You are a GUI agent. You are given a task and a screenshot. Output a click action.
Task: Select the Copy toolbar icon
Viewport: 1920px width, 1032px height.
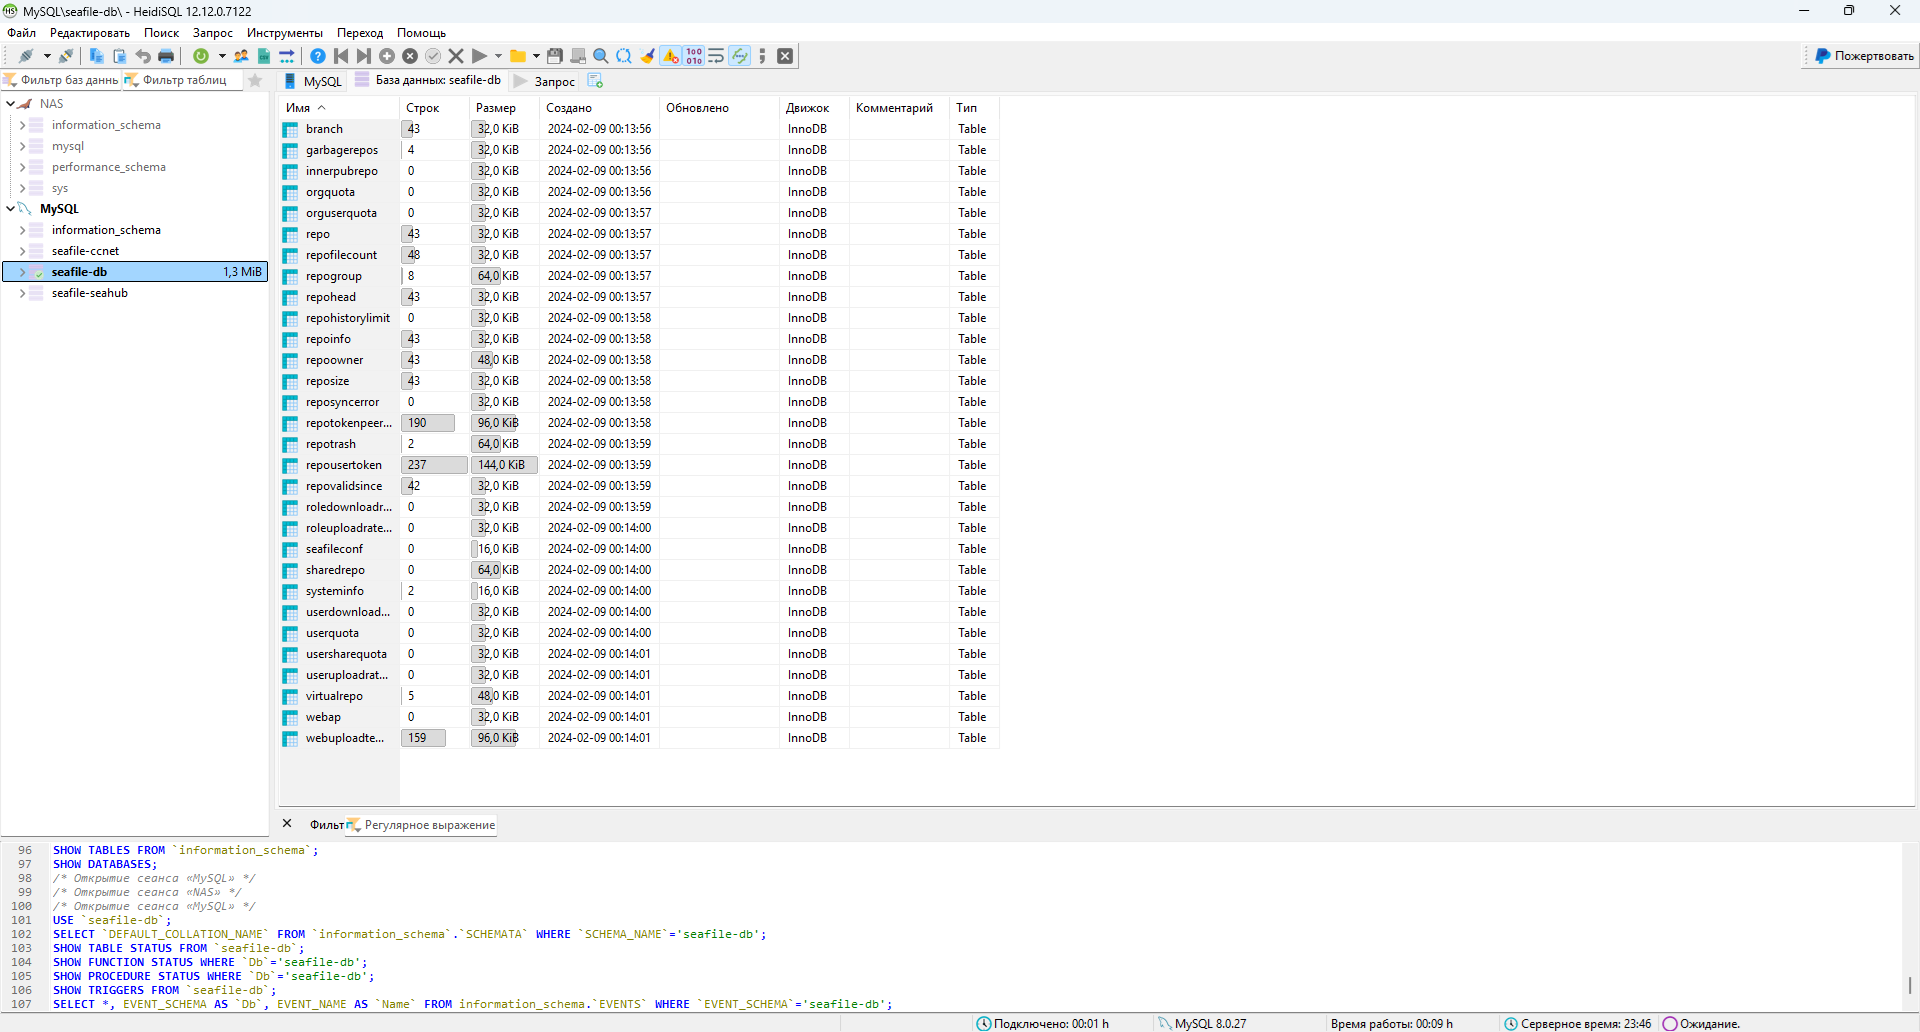pos(96,56)
